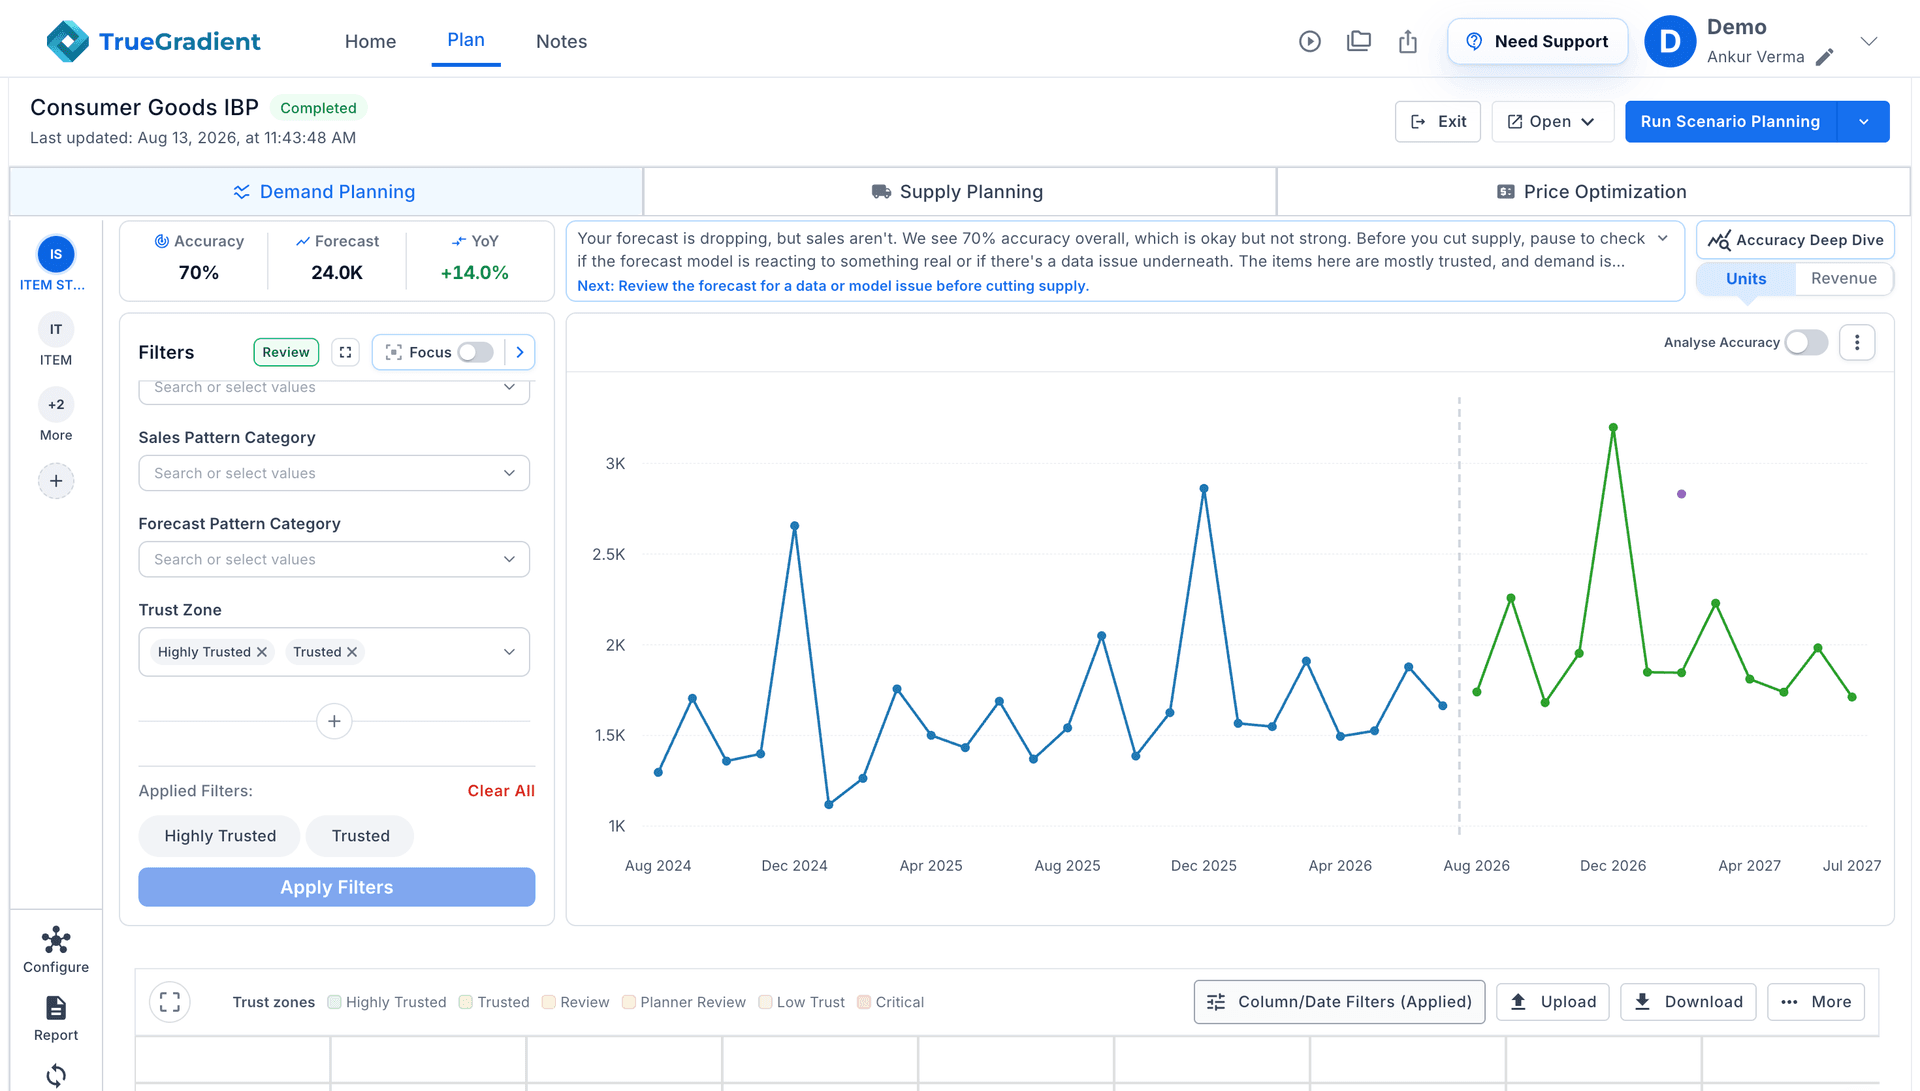Open the partially hidden top filter dropdown
Image resolution: width=1920 pixels, height=1091 pixels.
coord(334,390)
